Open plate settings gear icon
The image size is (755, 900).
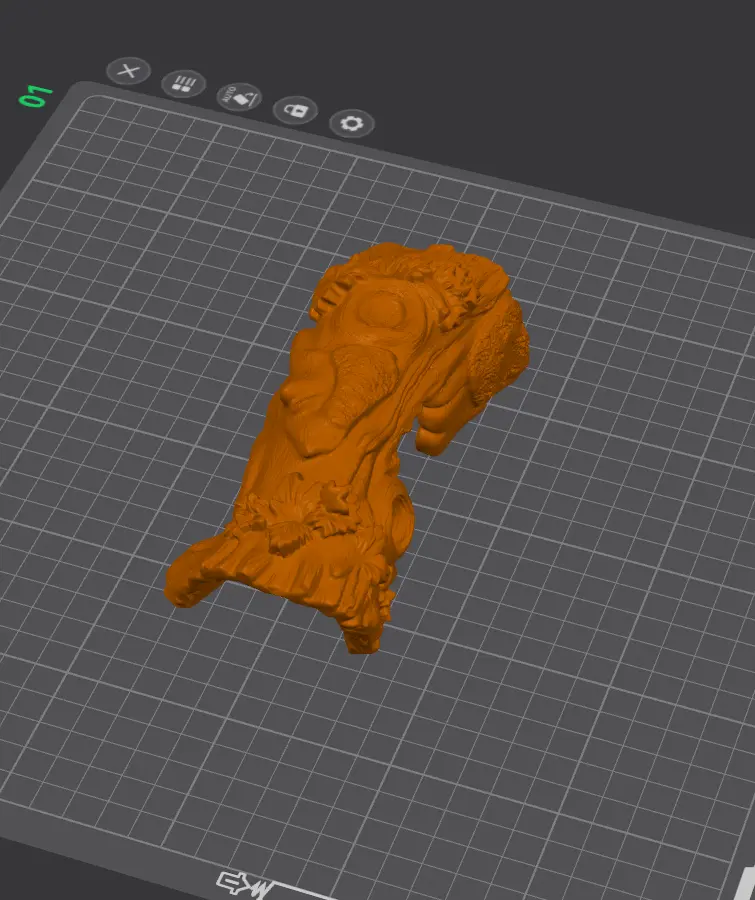352,123
